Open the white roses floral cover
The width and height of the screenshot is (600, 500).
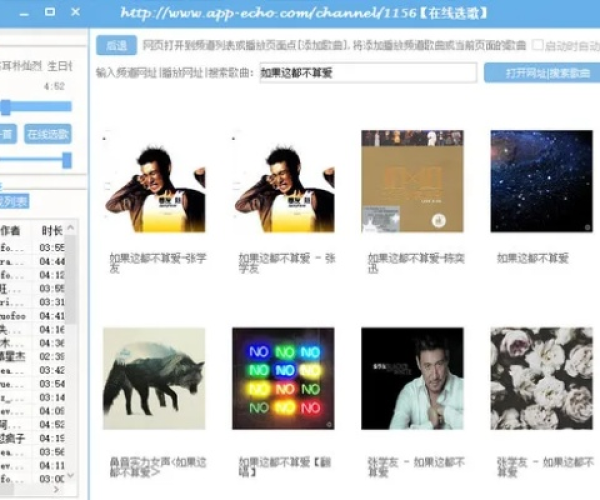point(542,378)
